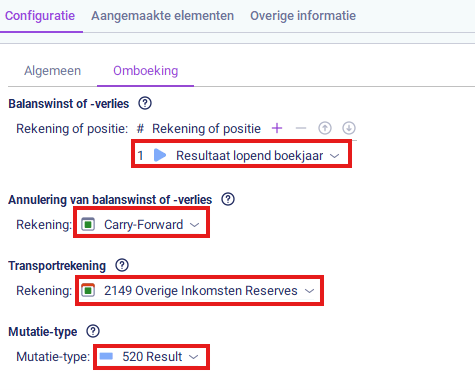475x390 pixels.
Task: Click the 520 Result blue icon
Action: point(106,356)
